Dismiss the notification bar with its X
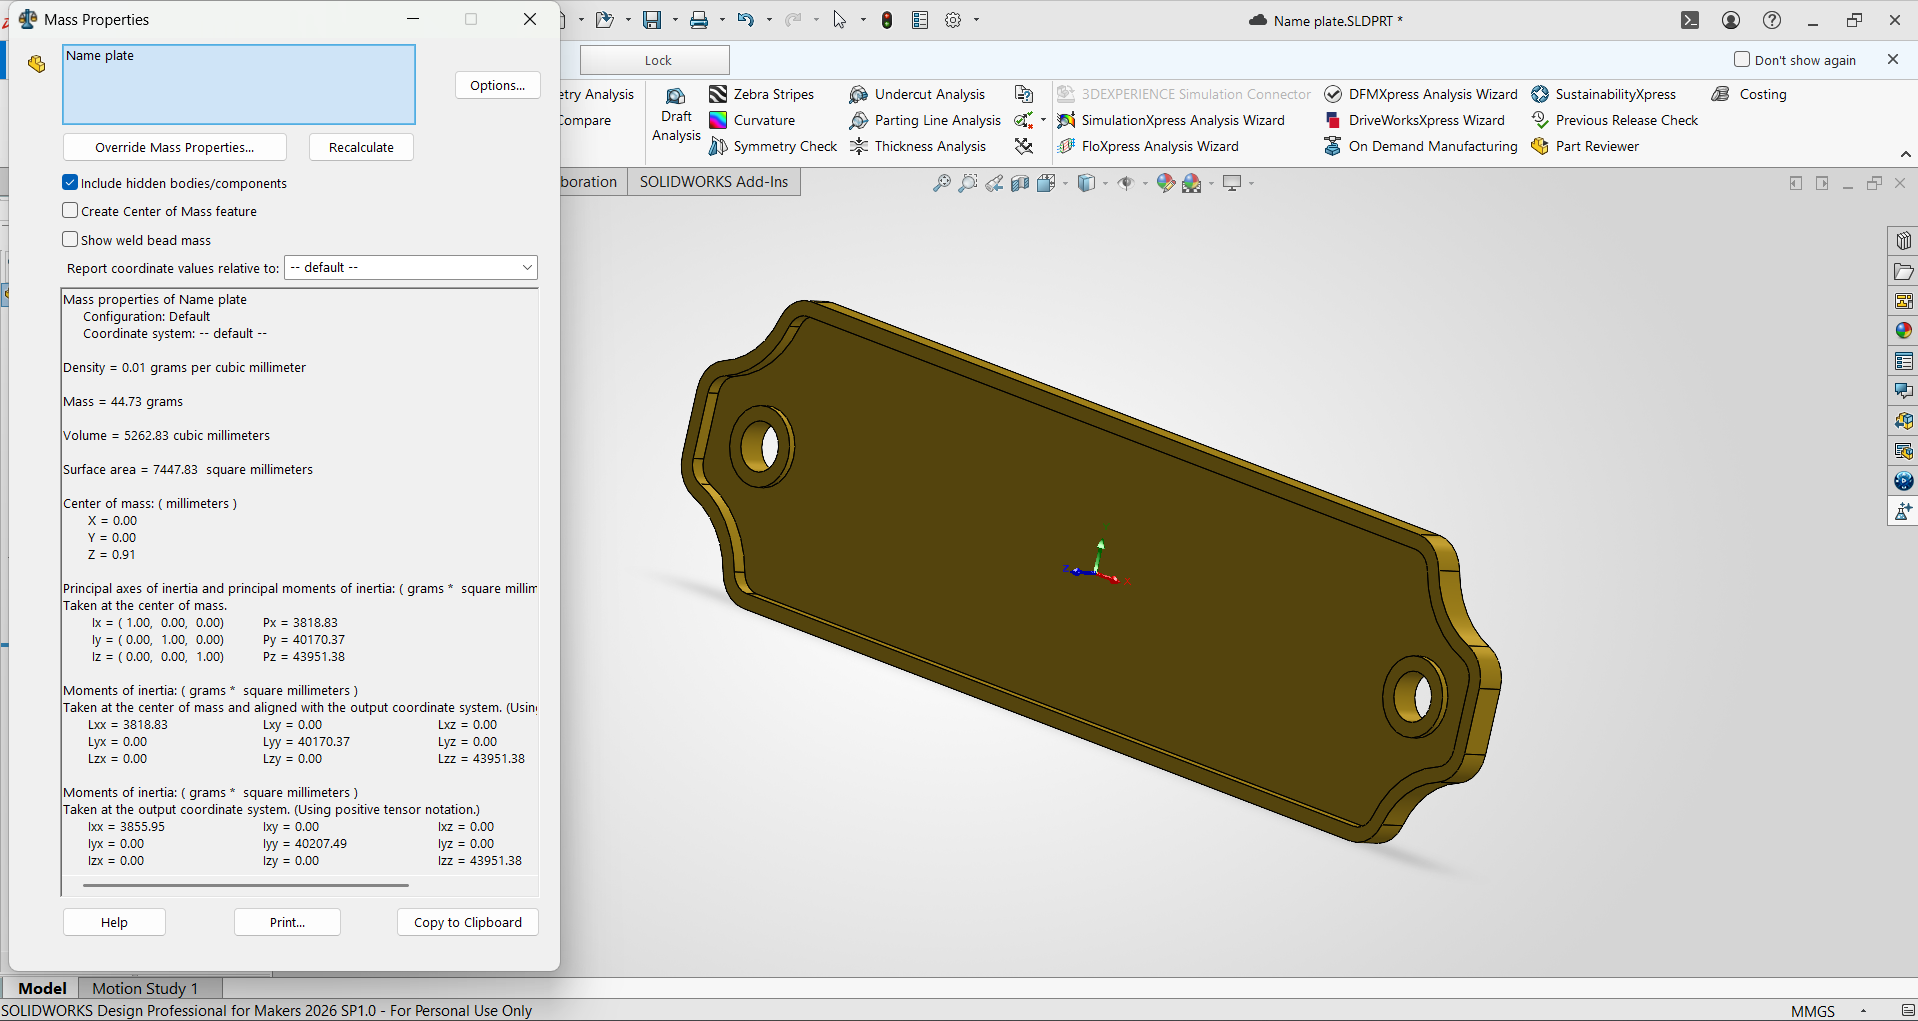 [x=1893, y=59]
